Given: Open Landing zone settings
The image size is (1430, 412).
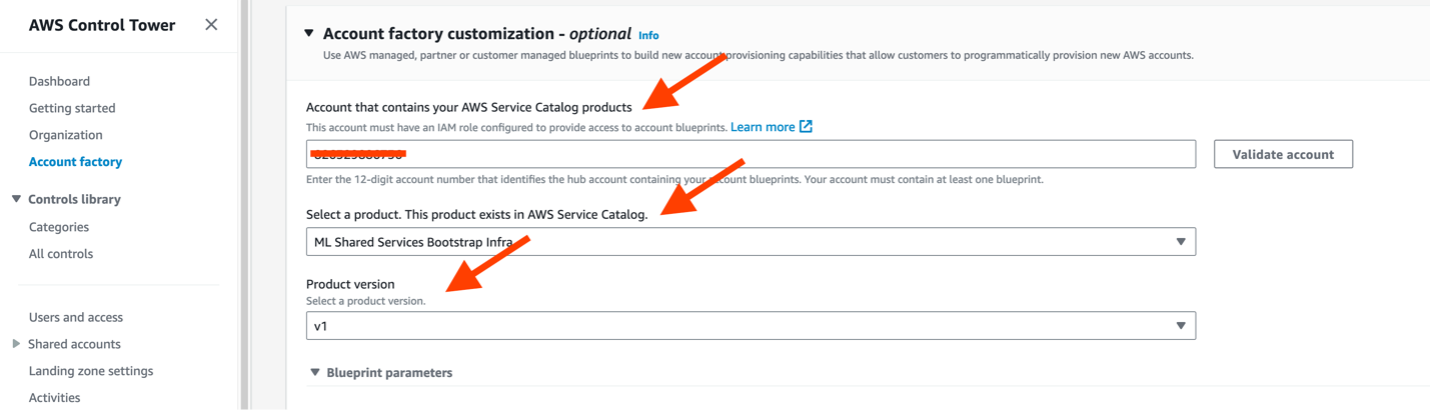Looking at the screenshot, I should 91,371.
